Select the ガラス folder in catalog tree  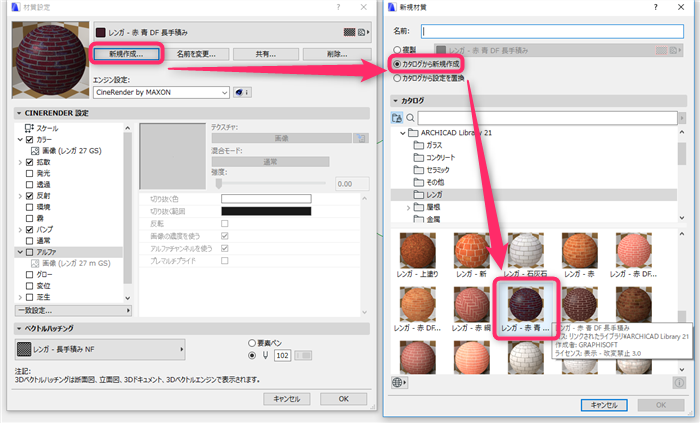tap(428, 145)
